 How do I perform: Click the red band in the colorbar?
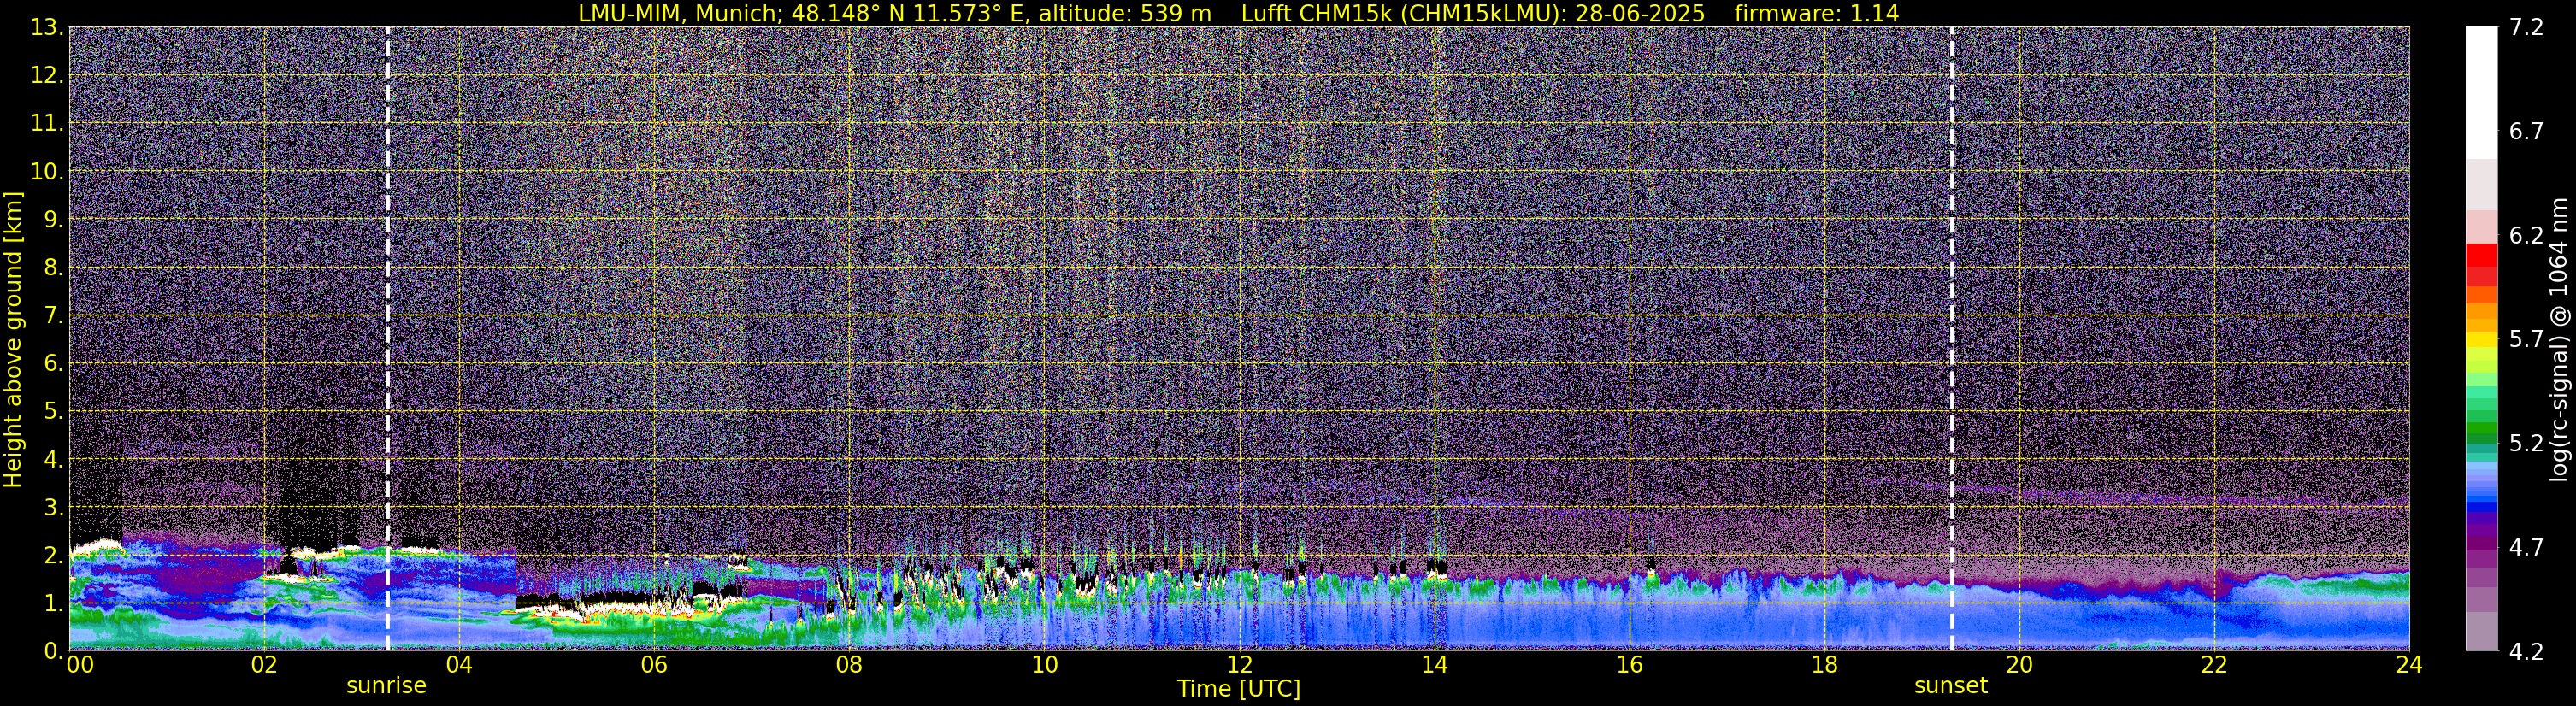(x=2481, y=255)
